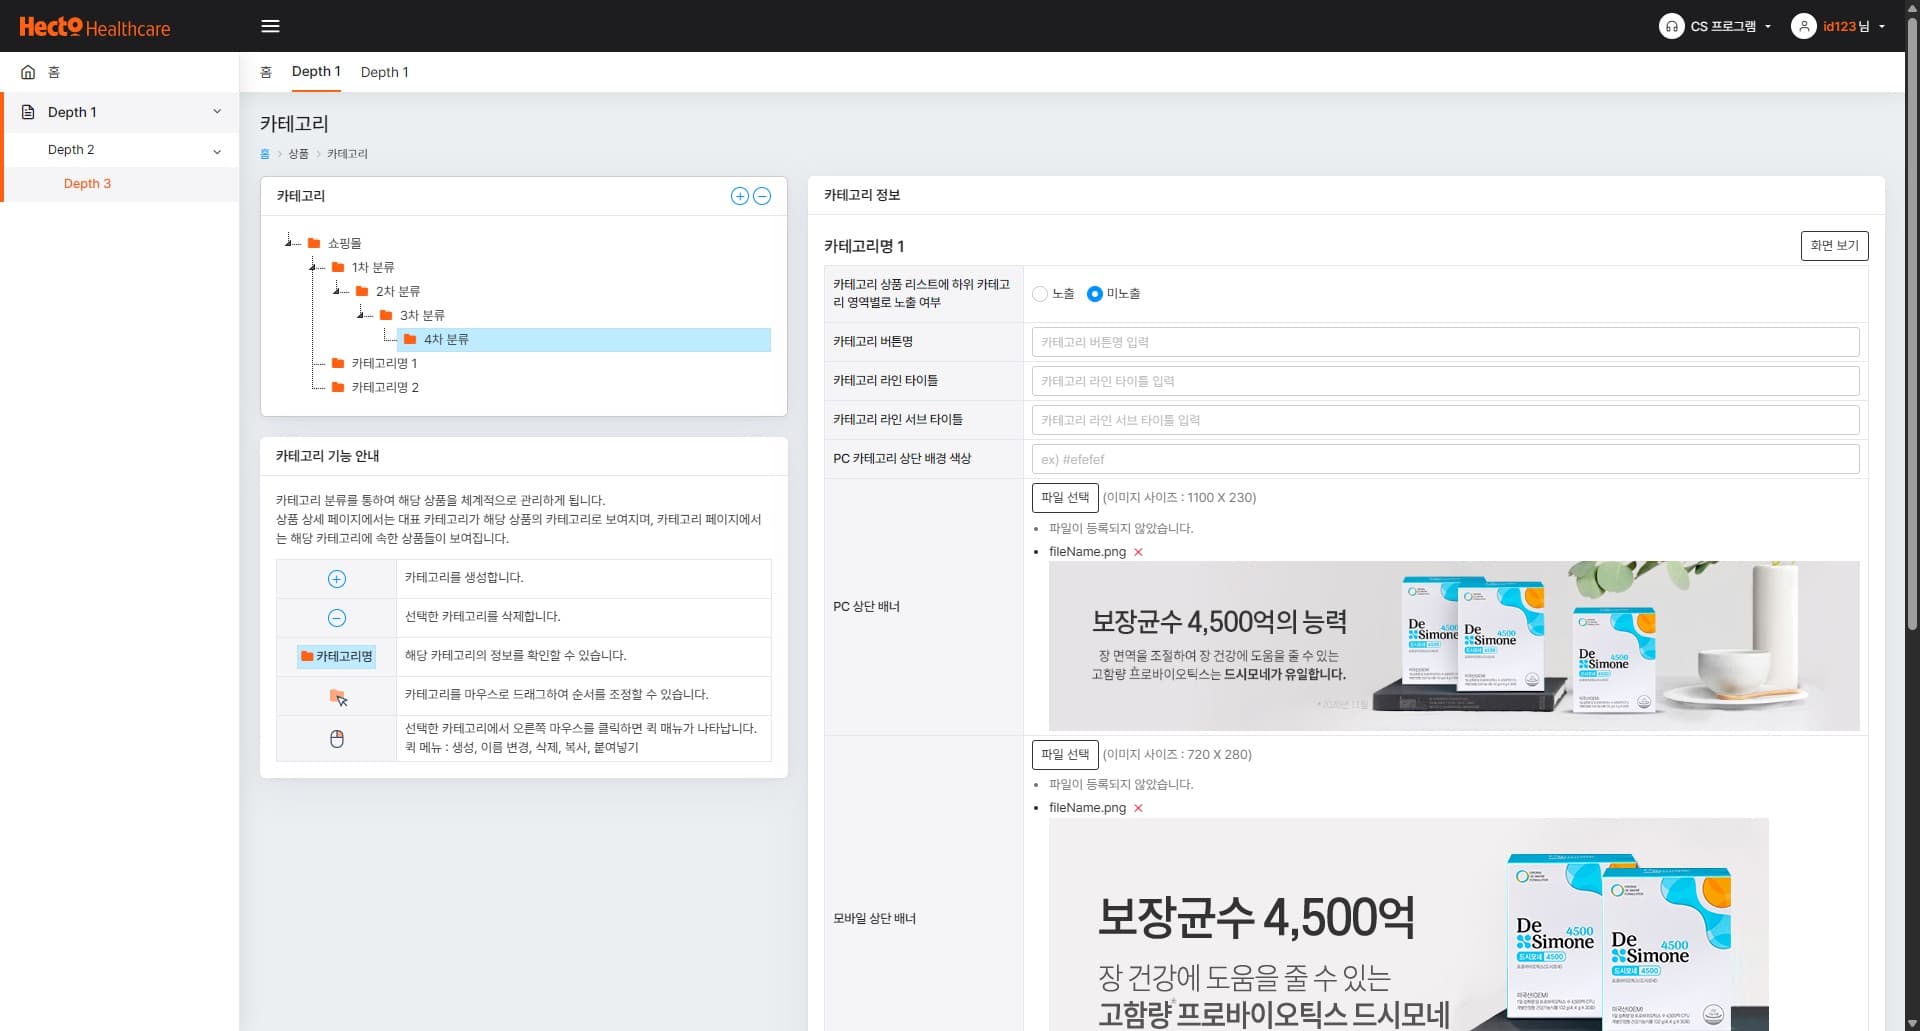Viewport: 1920px width, 1031px height.
Task: Click the 홈 breadcrumb link
Action: tap(265, 154)
